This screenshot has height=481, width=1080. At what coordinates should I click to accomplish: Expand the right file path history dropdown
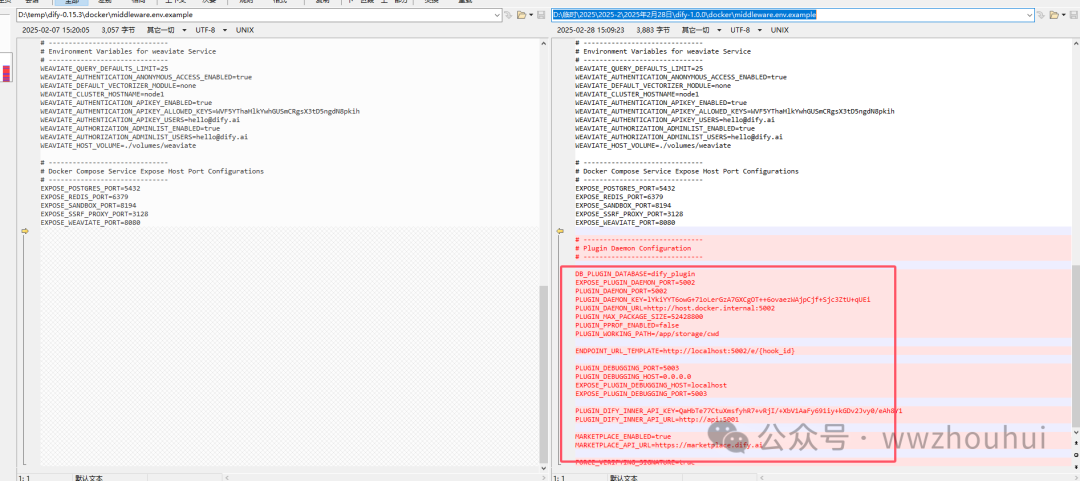1028,16
